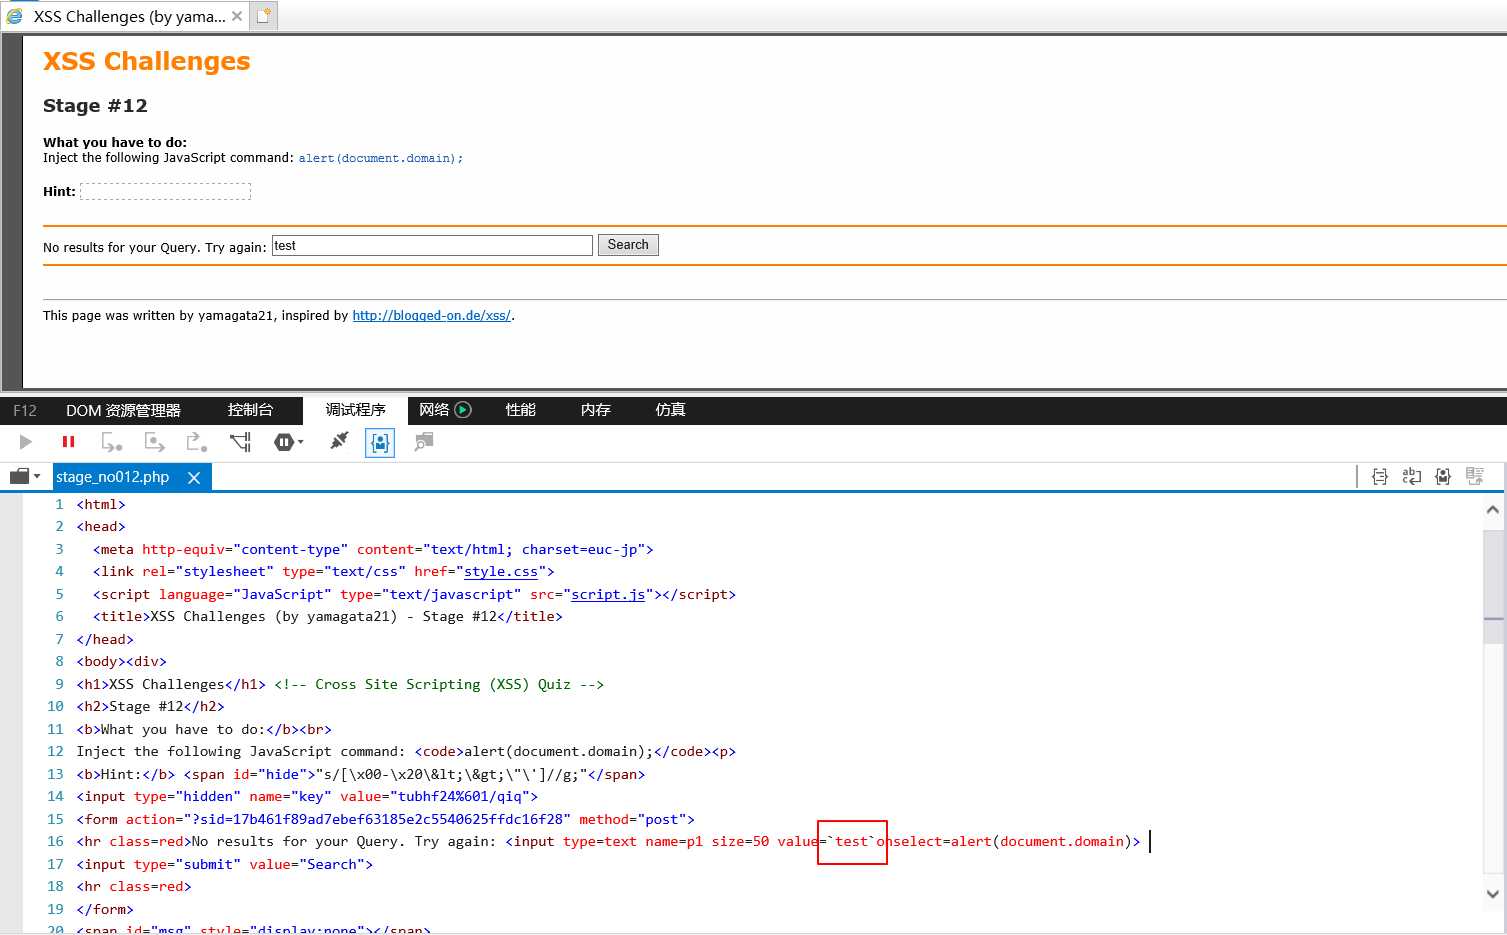Click the style.css link in source code
1507x935 pixels.
click(x=501, y=572)
